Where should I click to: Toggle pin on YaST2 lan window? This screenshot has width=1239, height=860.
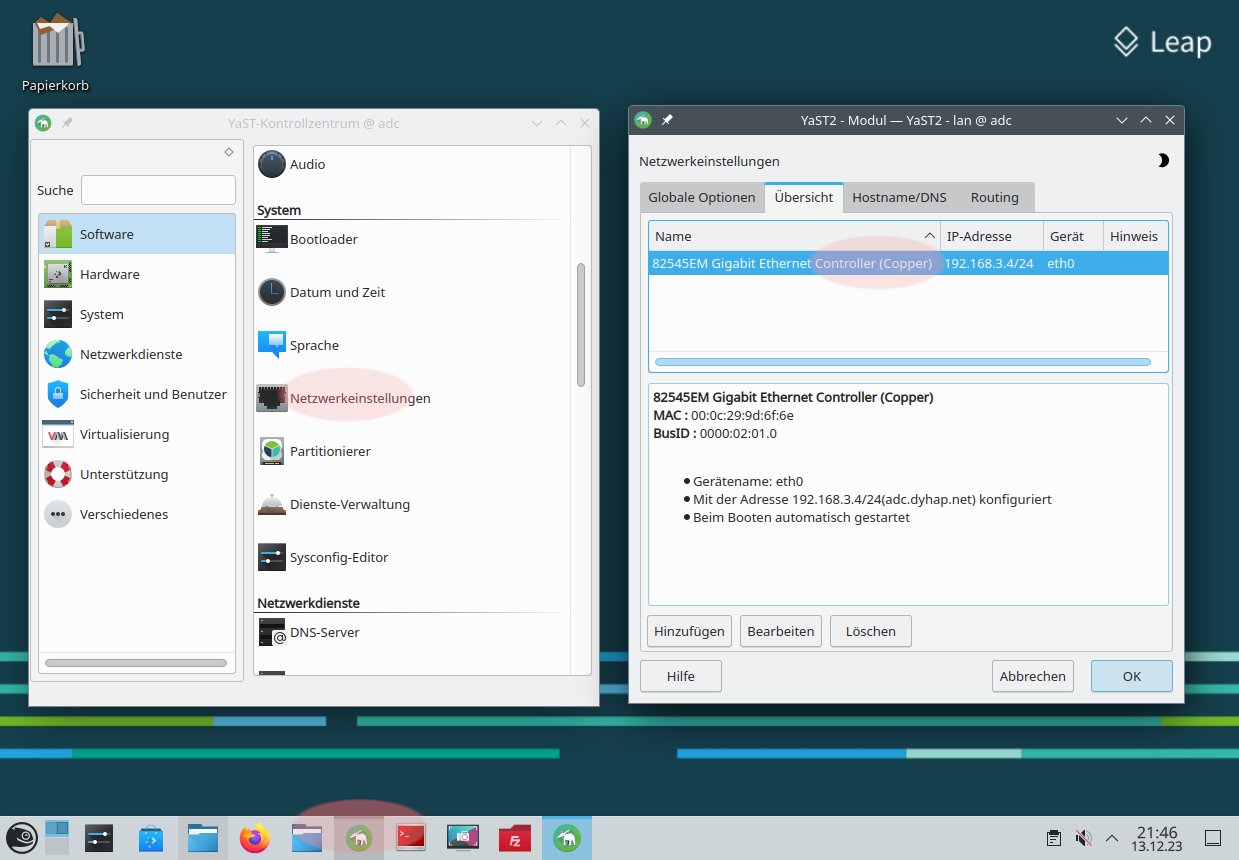pyautogui.click(x=667, y=120)
